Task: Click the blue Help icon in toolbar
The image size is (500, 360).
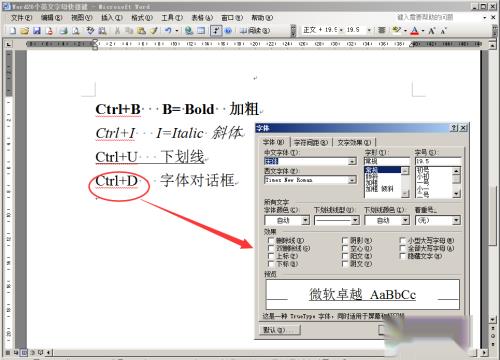Action: tap(228, 31)
